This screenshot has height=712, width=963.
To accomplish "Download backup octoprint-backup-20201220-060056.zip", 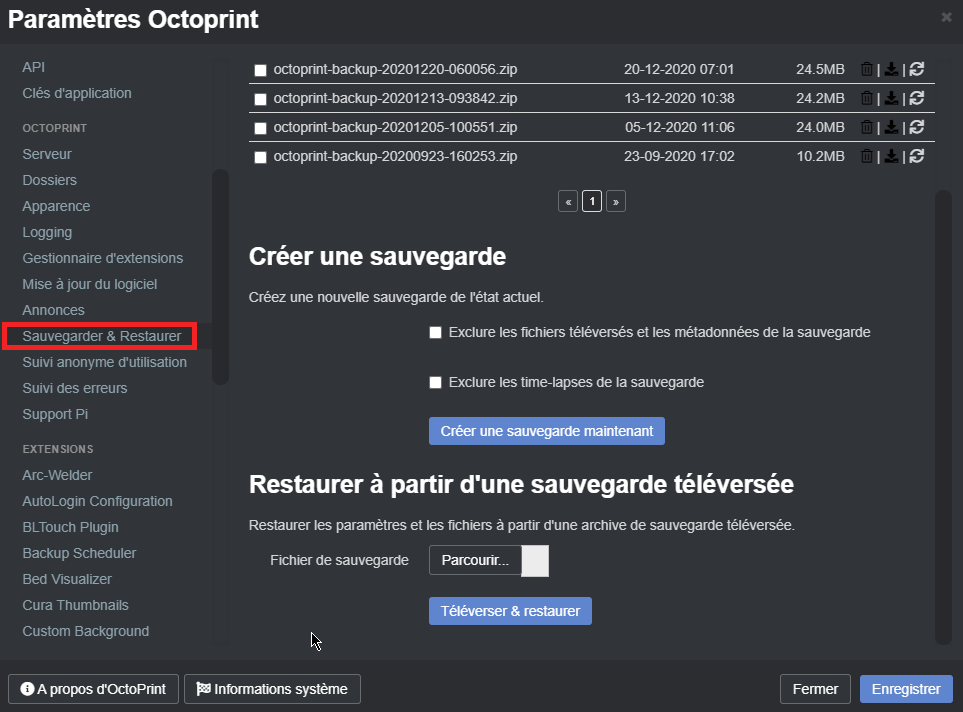I will [891, 69].
